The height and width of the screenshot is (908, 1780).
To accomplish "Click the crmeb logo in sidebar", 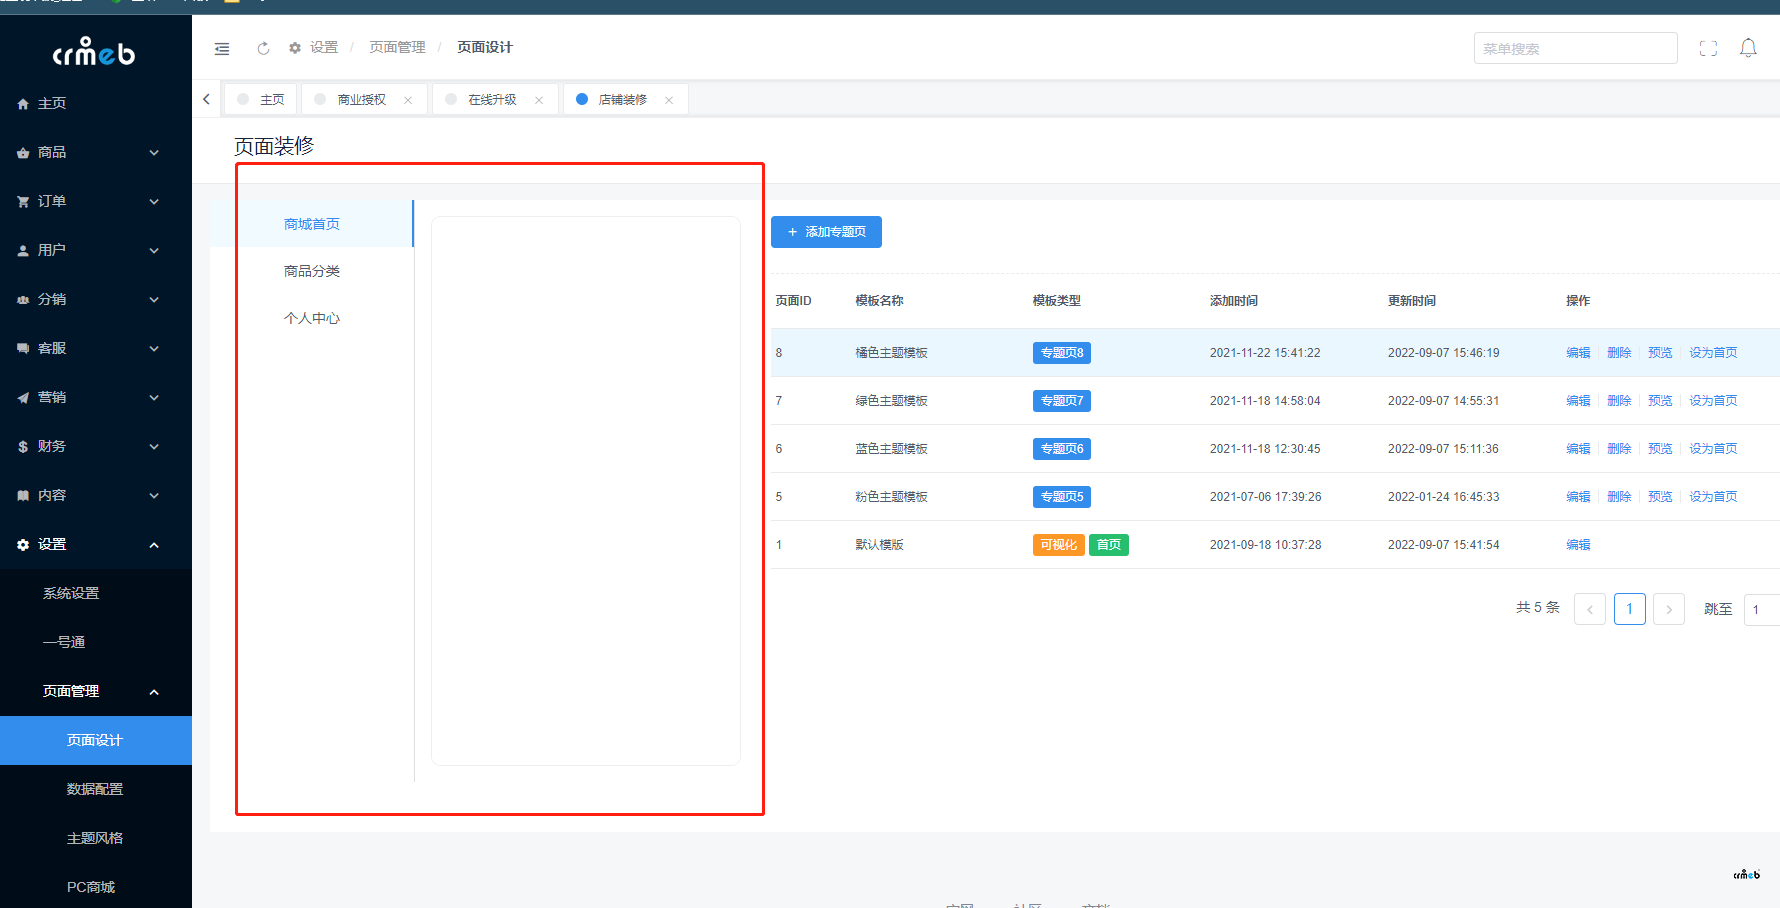I will (x=94, y=52).
